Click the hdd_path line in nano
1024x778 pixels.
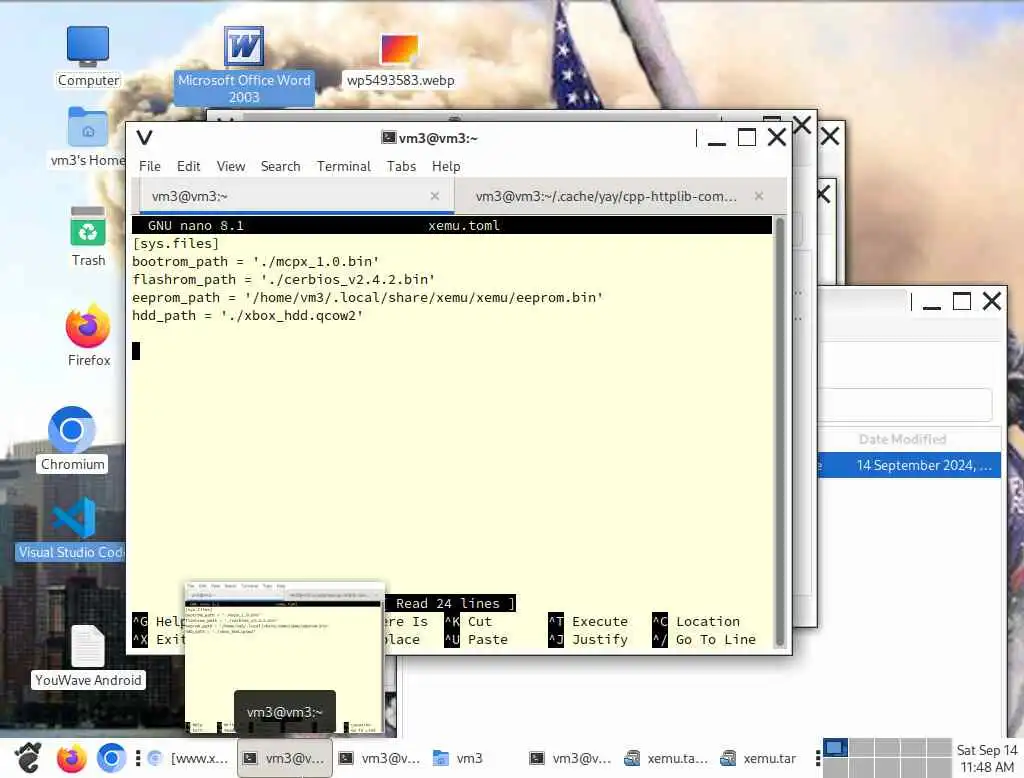(x=248, y=316)
